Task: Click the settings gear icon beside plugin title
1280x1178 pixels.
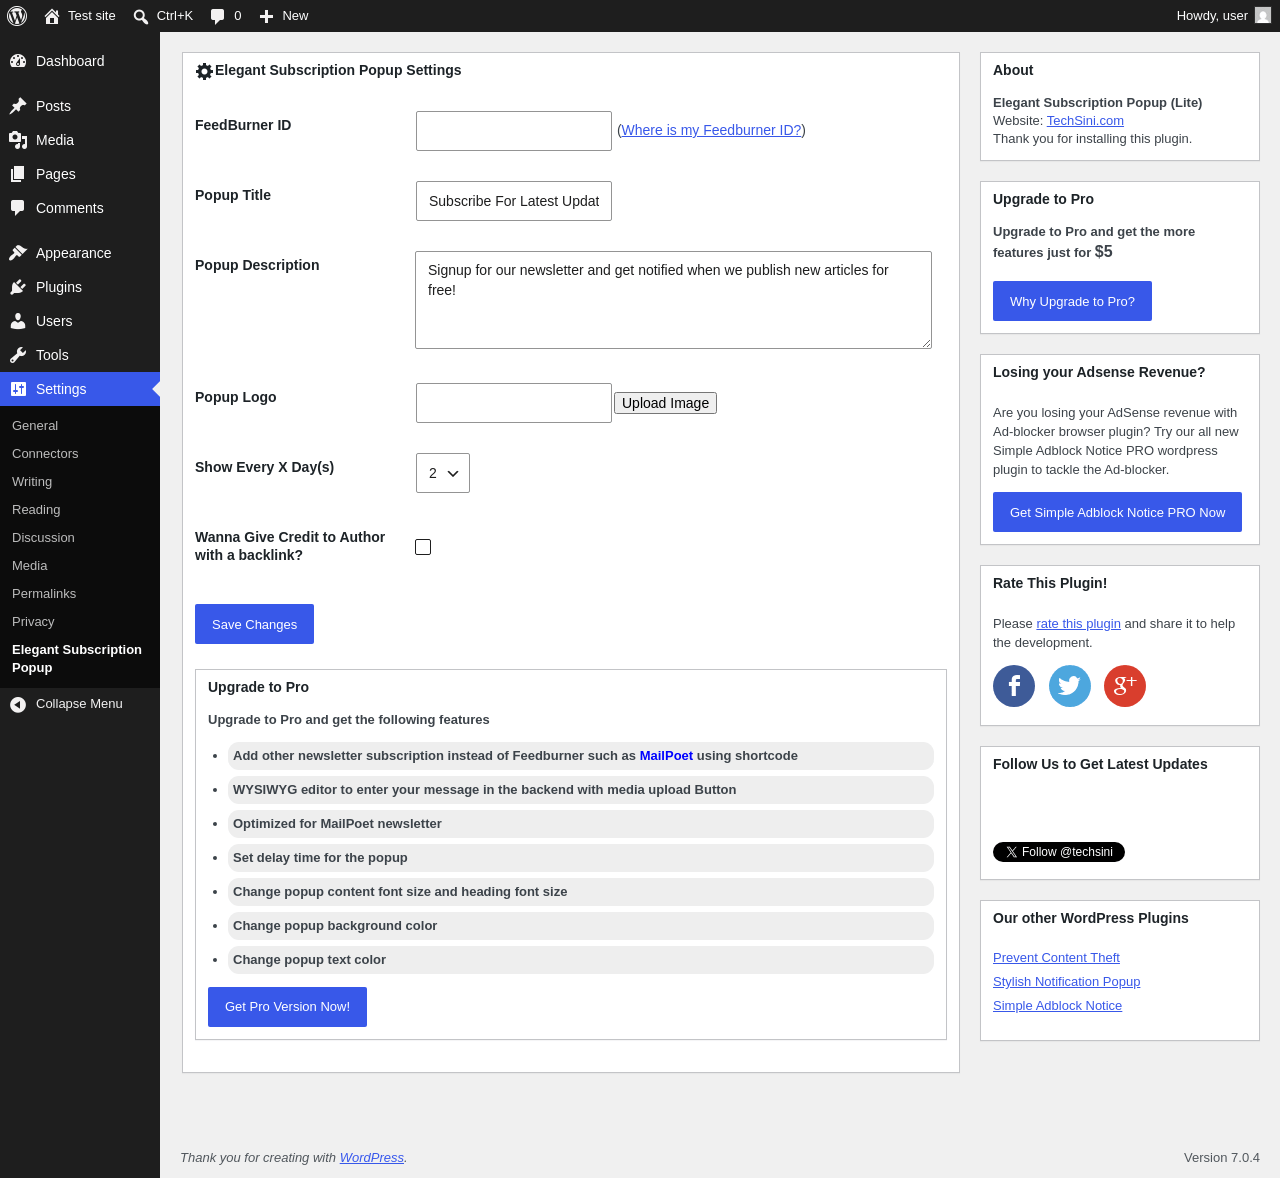Action: [205, 71]
